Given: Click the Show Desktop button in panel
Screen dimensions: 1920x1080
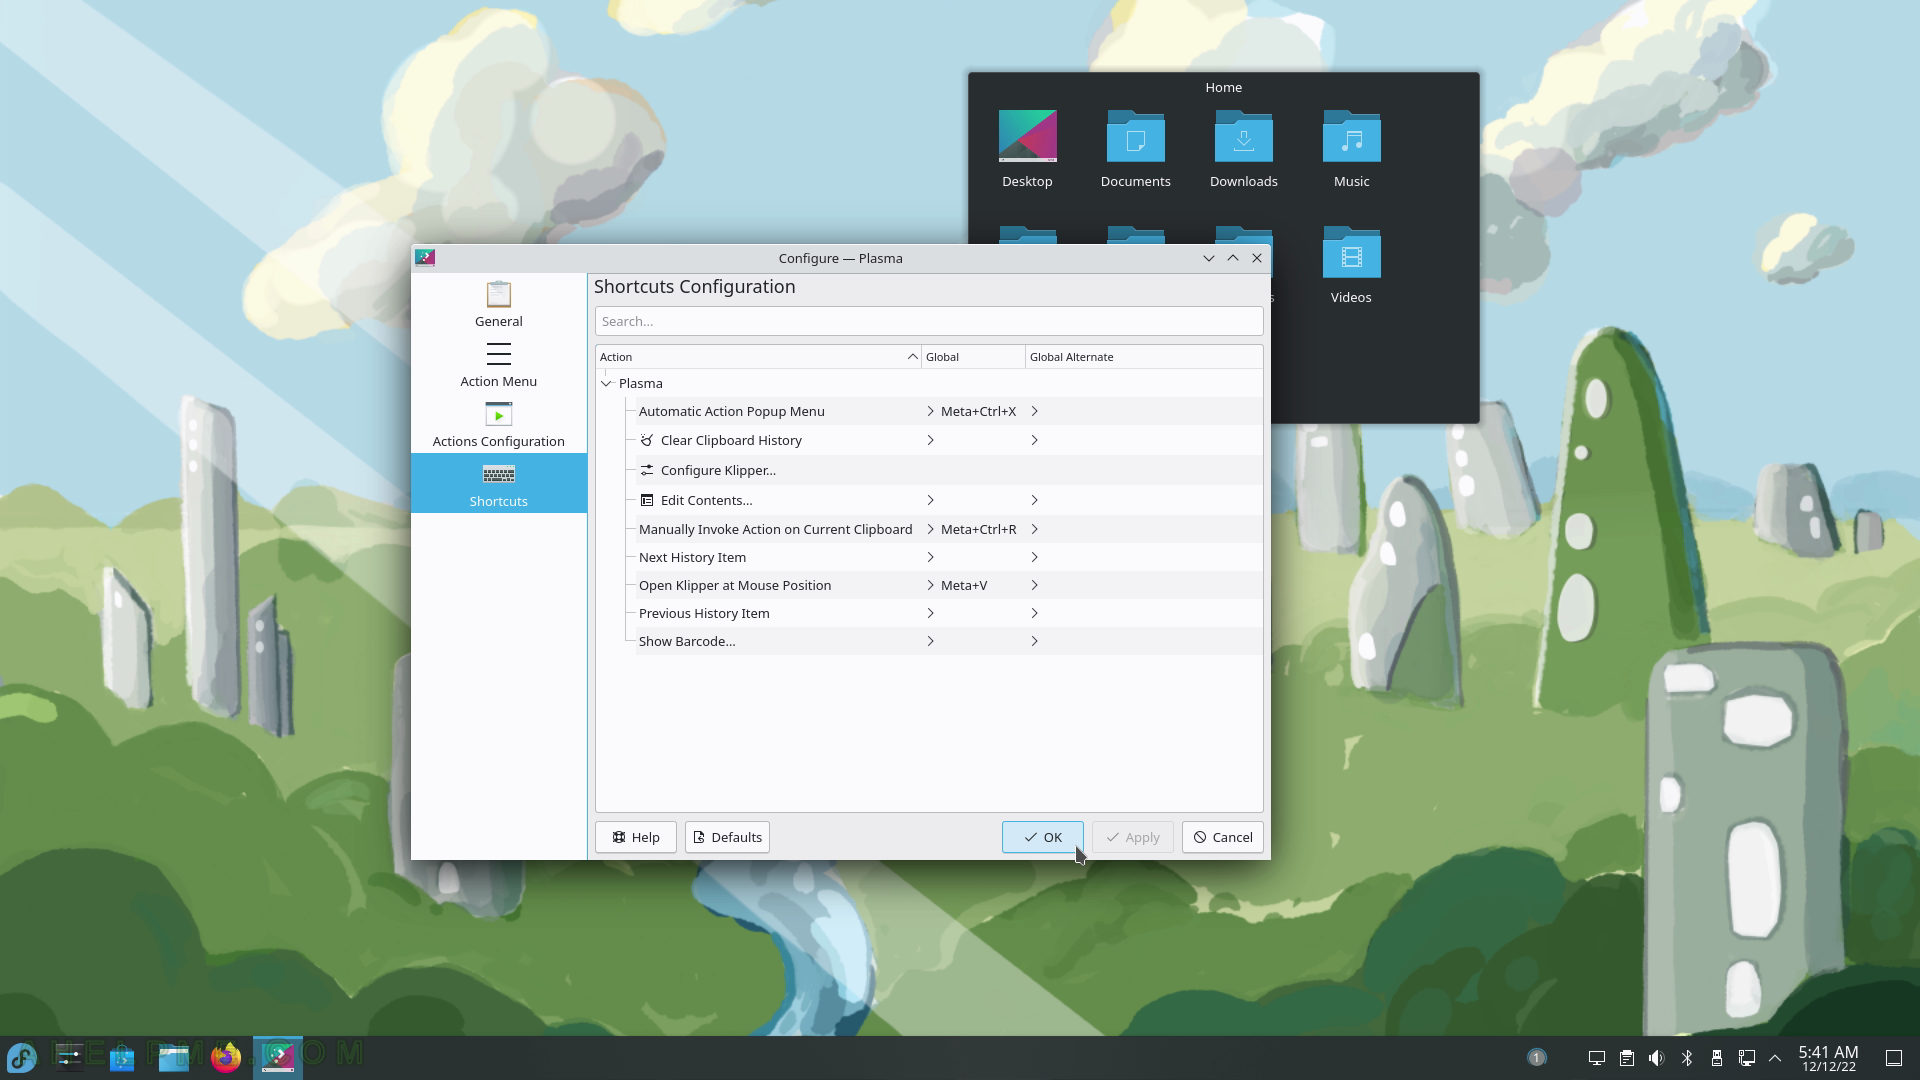Looking at the screenshot, I should pyautogui.click(x=1894, y=1058).
